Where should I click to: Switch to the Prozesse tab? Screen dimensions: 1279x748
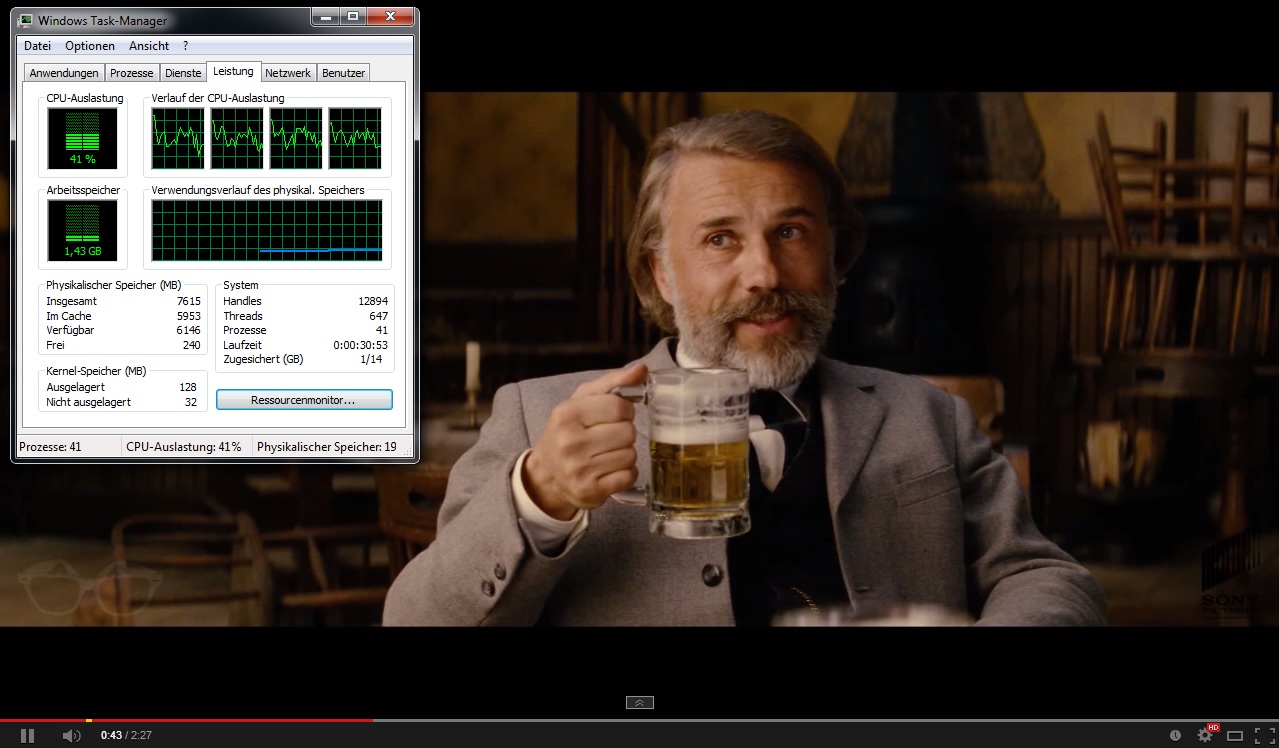click(132, 73)
